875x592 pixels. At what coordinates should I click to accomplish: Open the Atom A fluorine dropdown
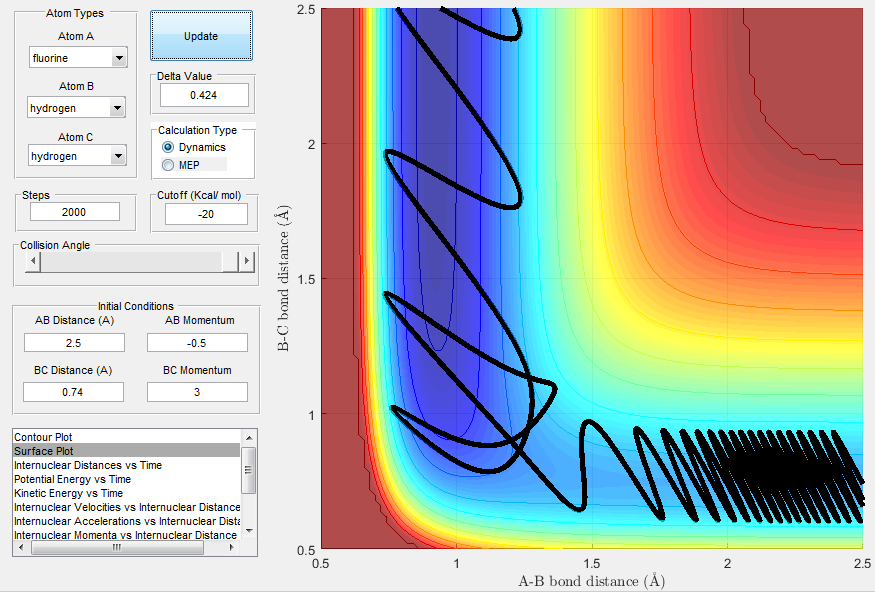(x=78, y=57)
